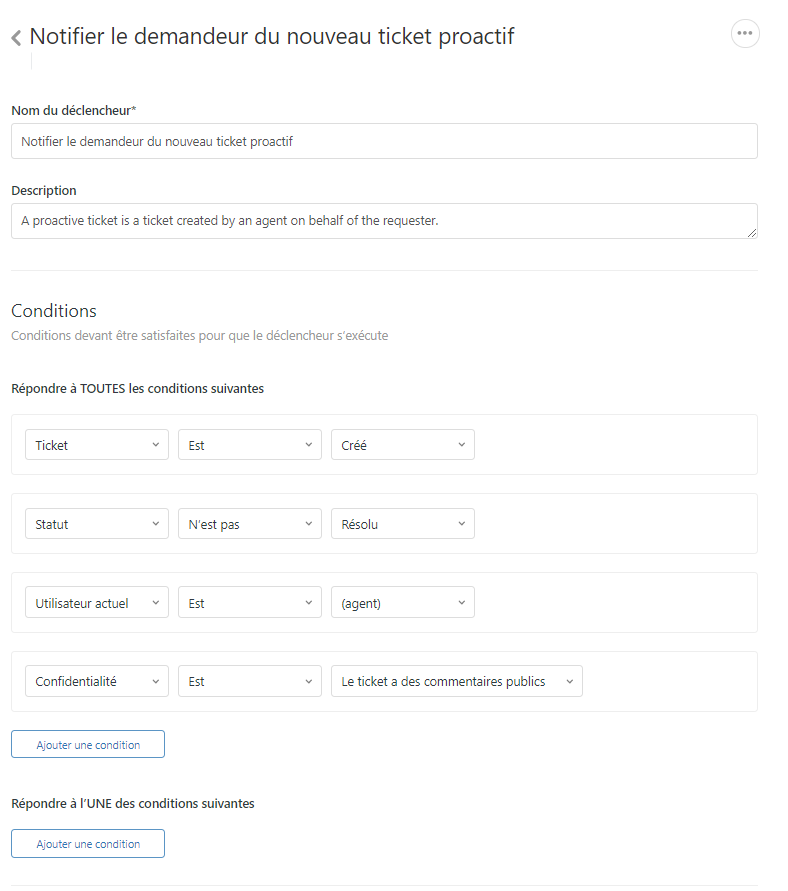Open the Ticket condition field dropdown

[97, 445]
